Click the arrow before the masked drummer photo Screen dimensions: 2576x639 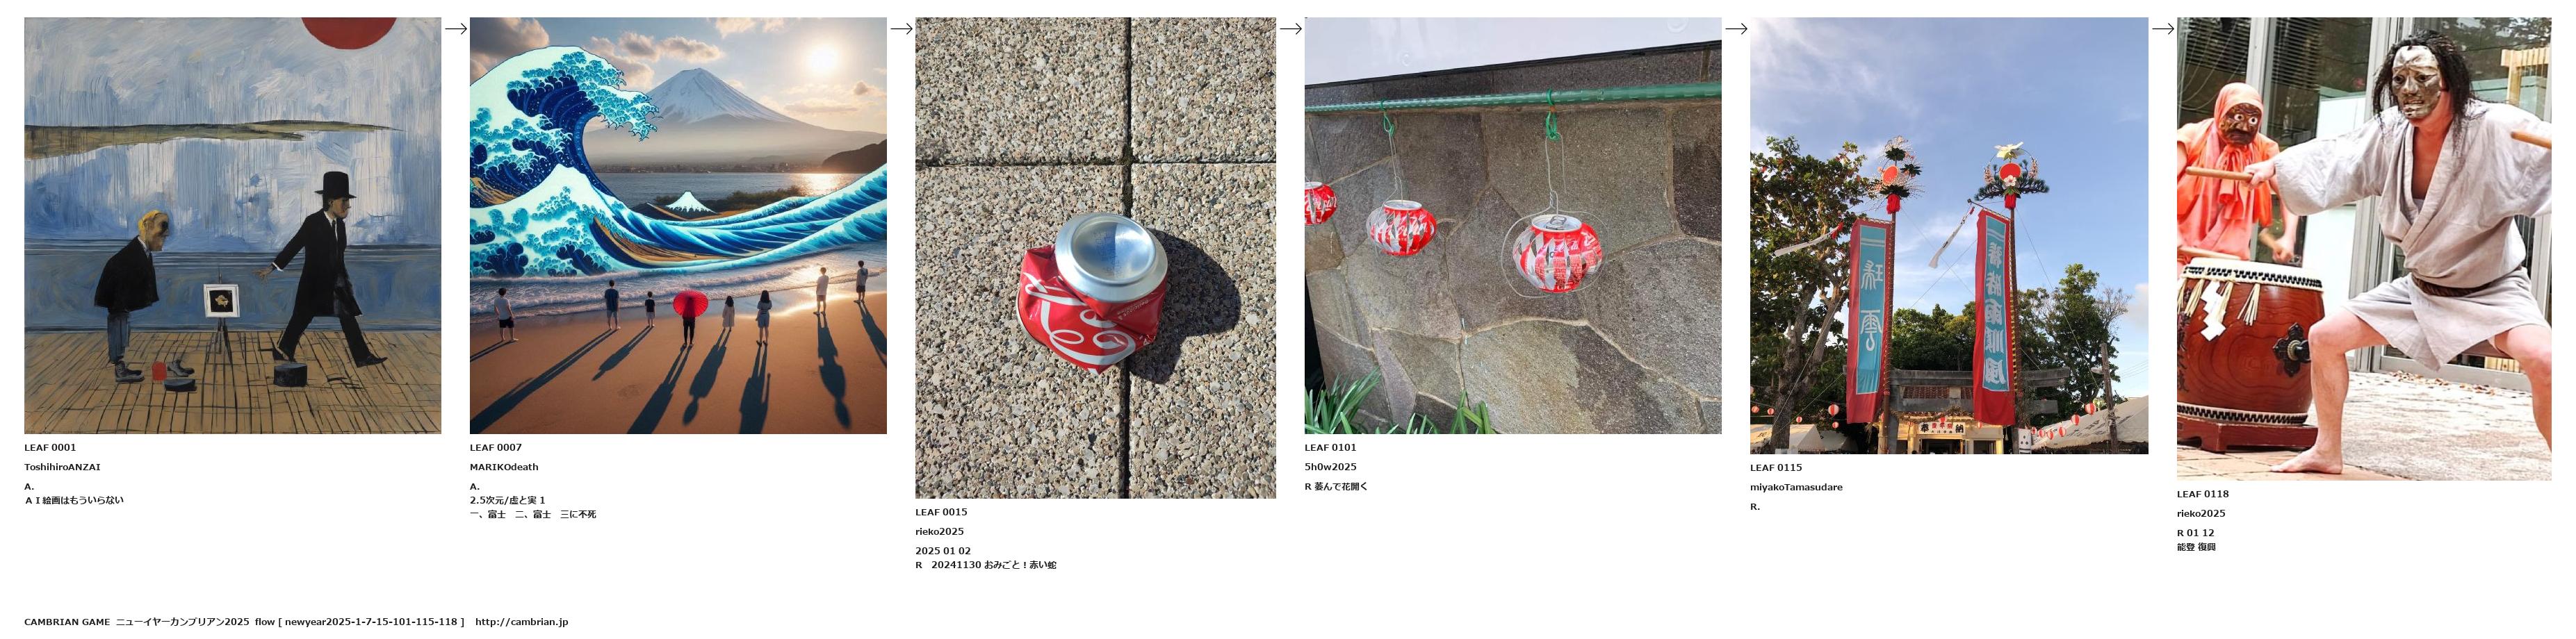click(2163, 29)
